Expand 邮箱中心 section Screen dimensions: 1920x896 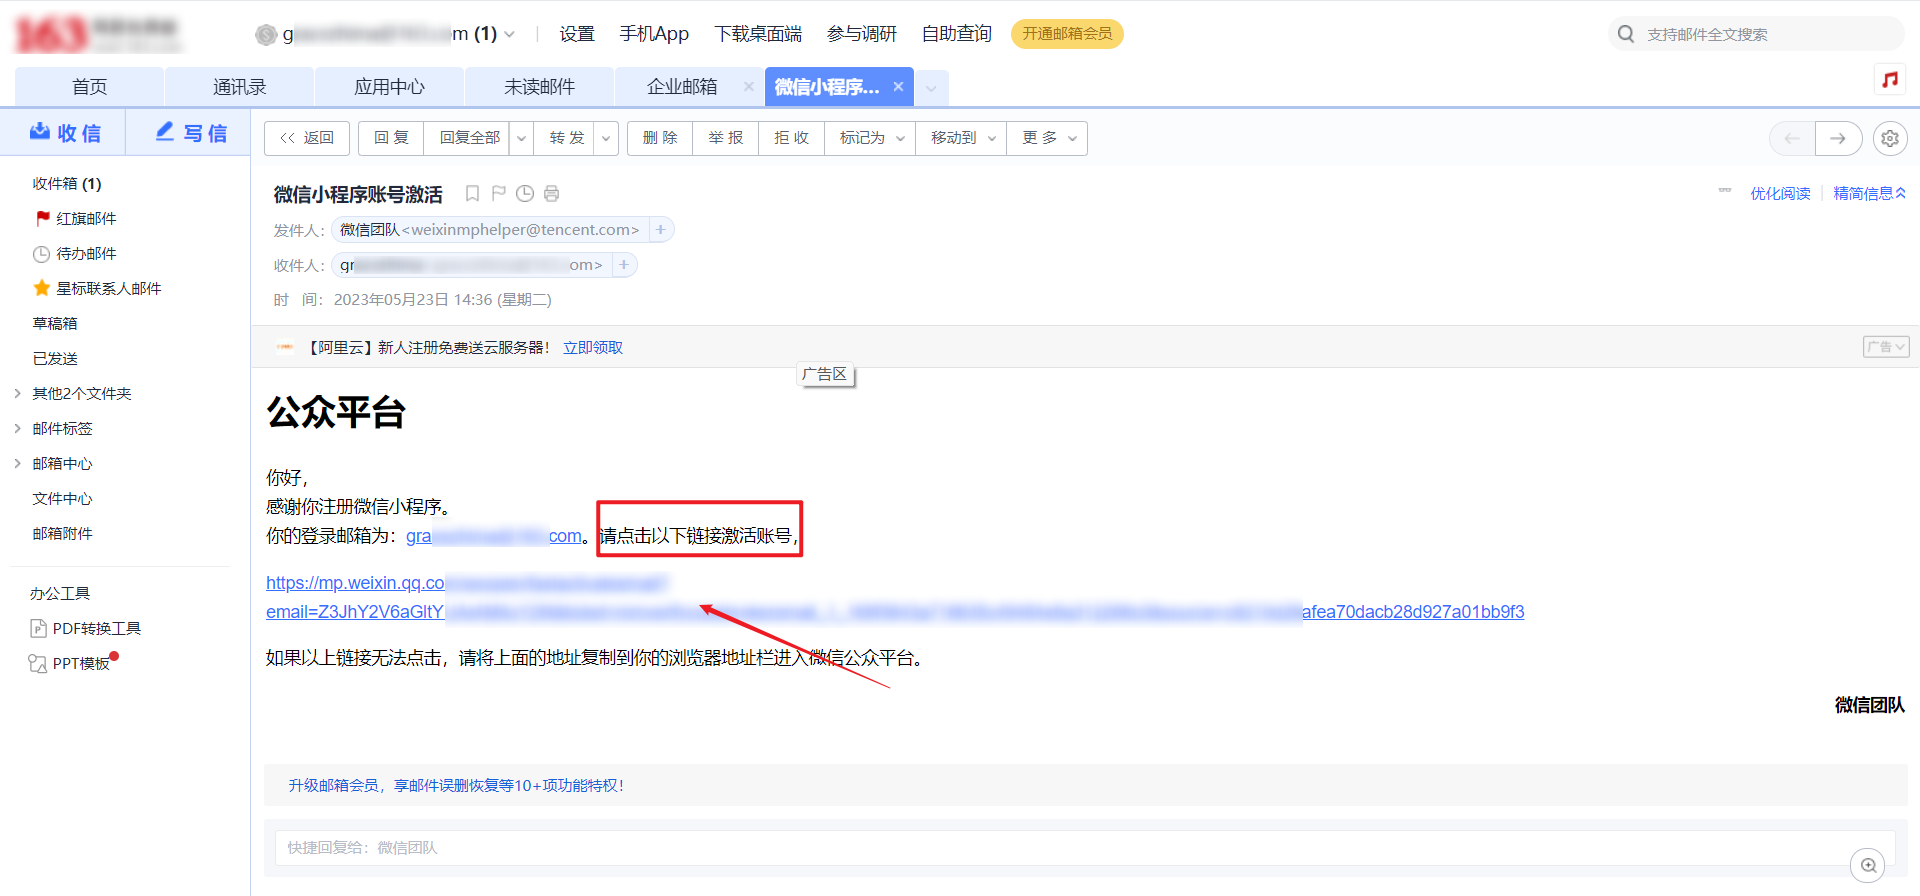pyautogui.click(x=18, y=463)
